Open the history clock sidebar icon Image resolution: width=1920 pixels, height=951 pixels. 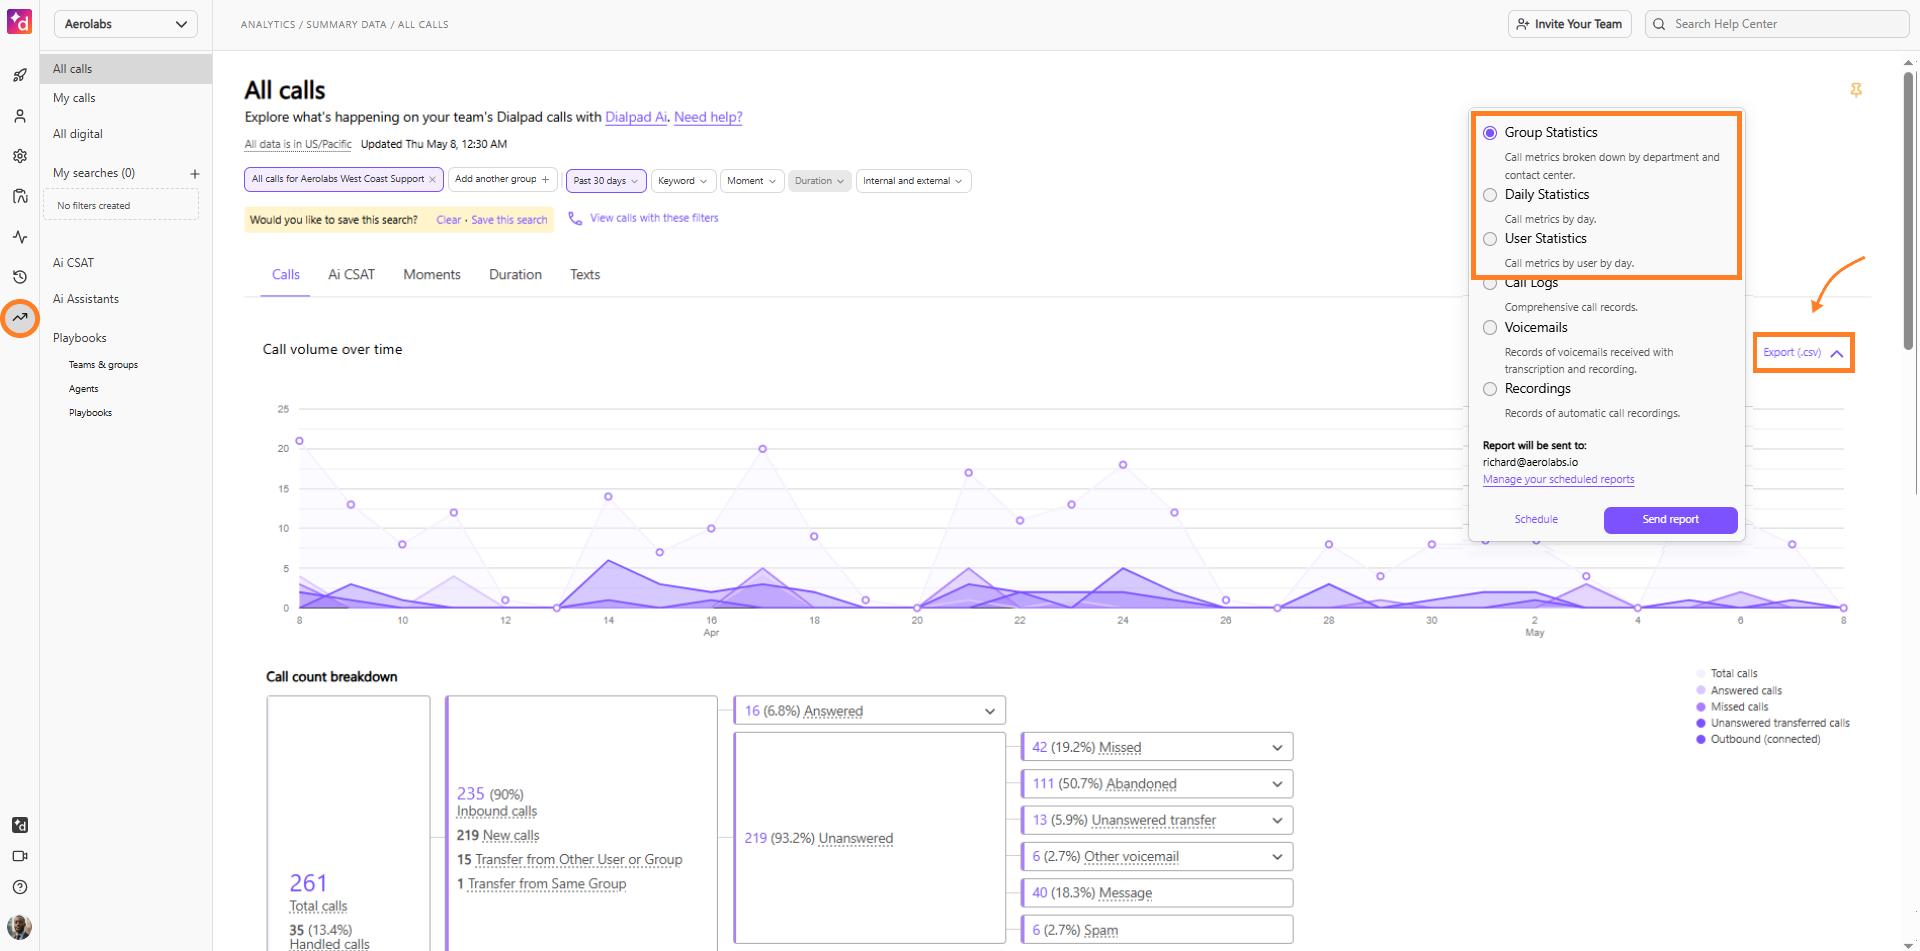click(x=20, y=277)
